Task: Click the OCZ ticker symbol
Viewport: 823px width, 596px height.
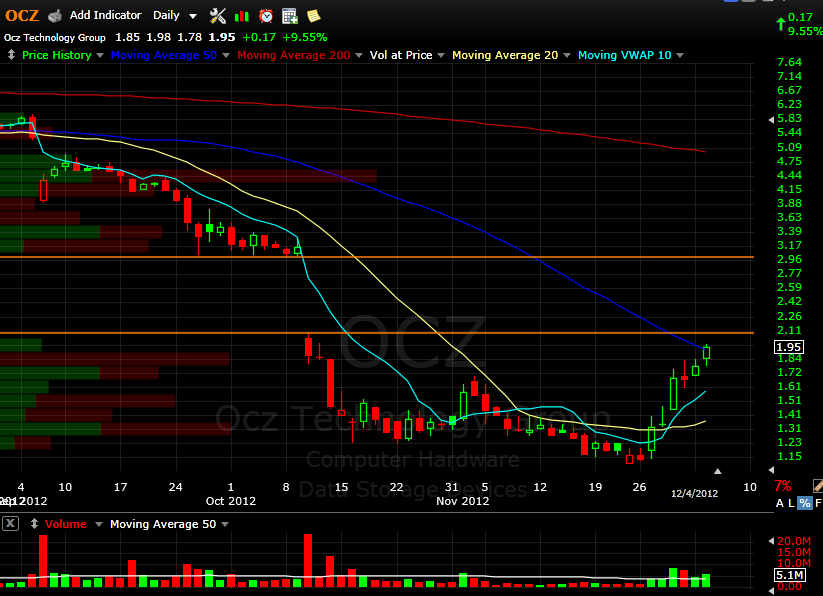Action: [x=22, y=16]
